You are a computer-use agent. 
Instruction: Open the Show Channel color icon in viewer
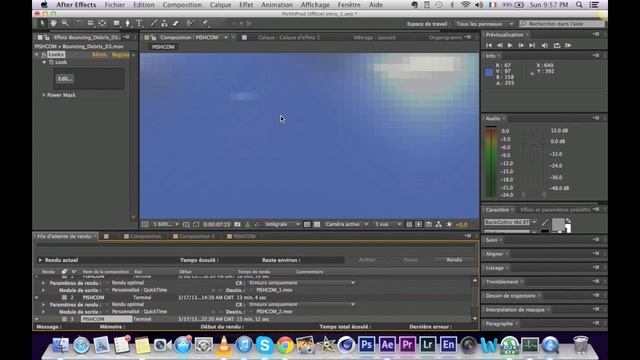click(x=257, y=224)
